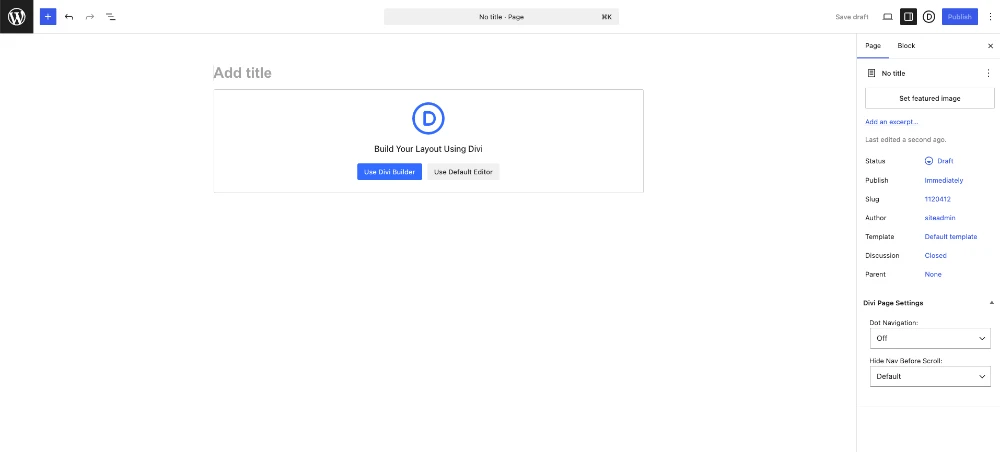Click the Add title field

[428, 73]
